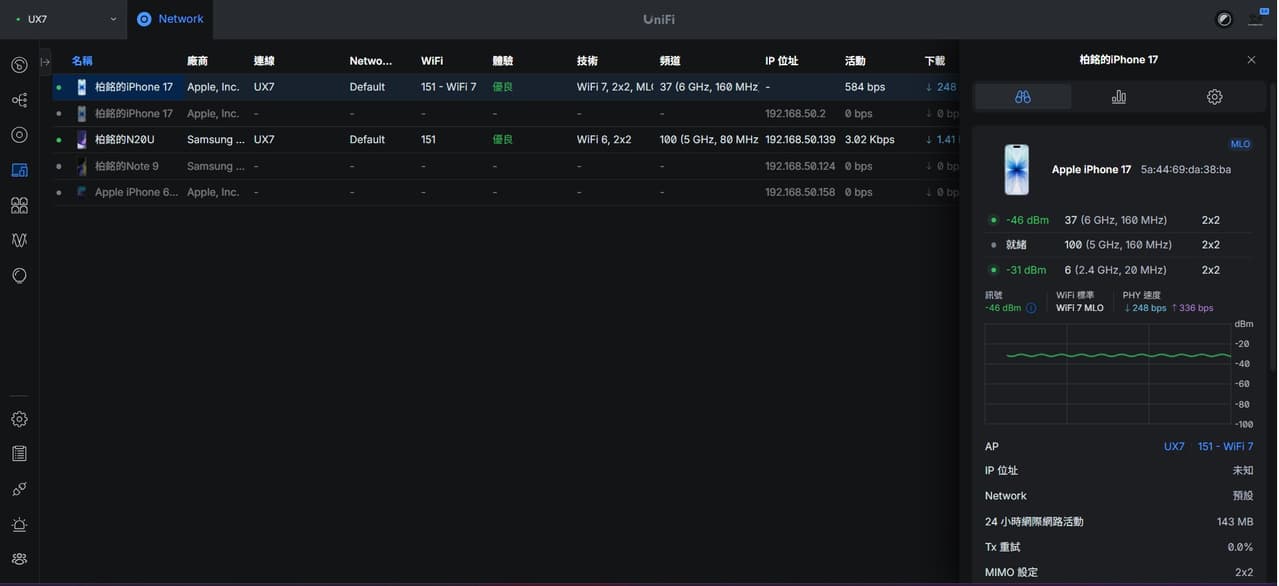
Task: Click the WiFi 7 MLO standard value
Action: click(1080, 308)
